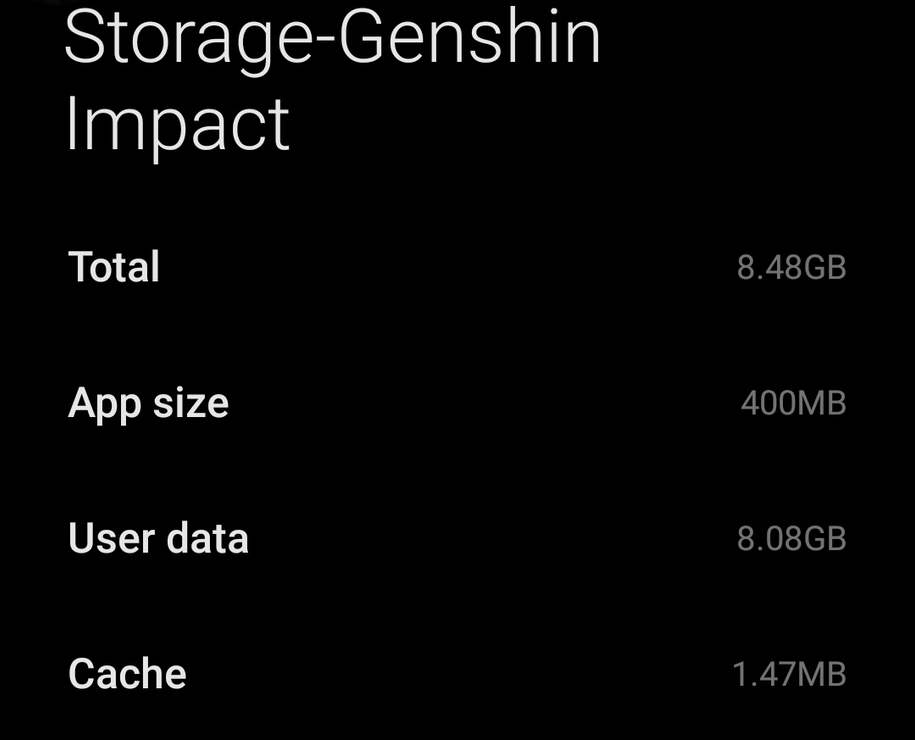Image resolution: width=915 pixels, height=740 pixels.
Task: Select the Cache label
Action: coord(127,675)
